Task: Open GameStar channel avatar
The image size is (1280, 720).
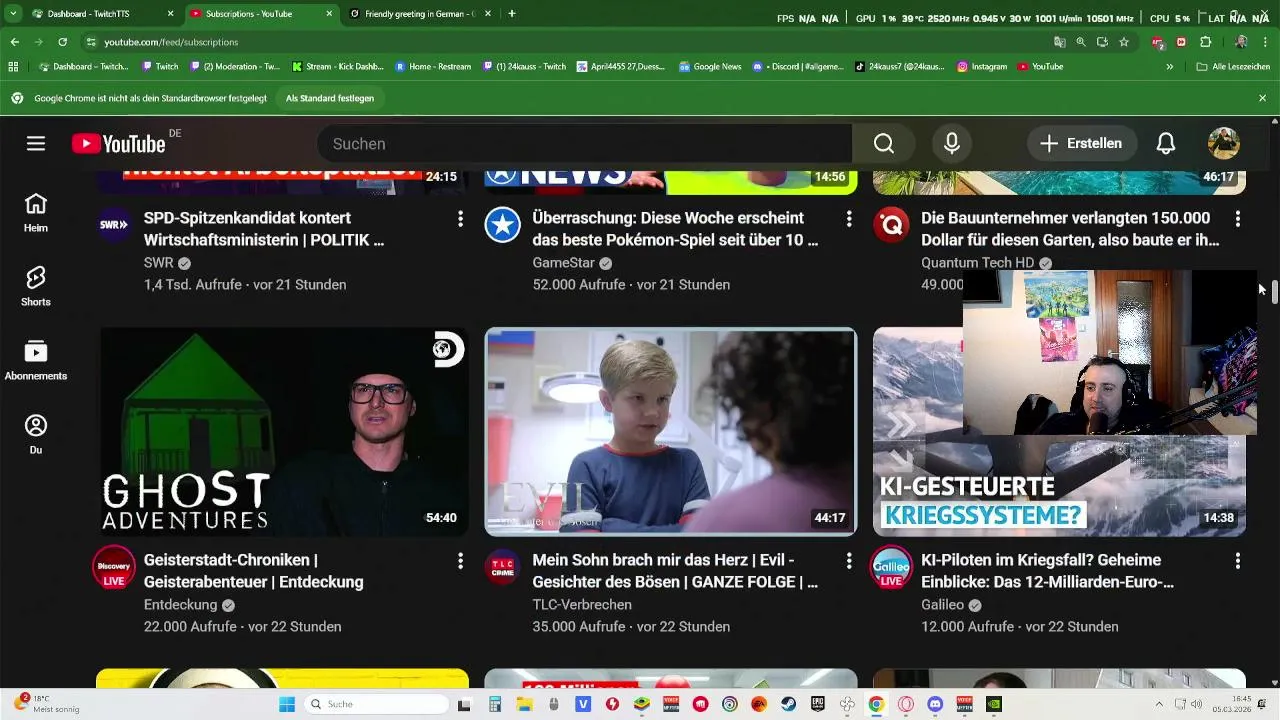Action: tap(503, 225)
